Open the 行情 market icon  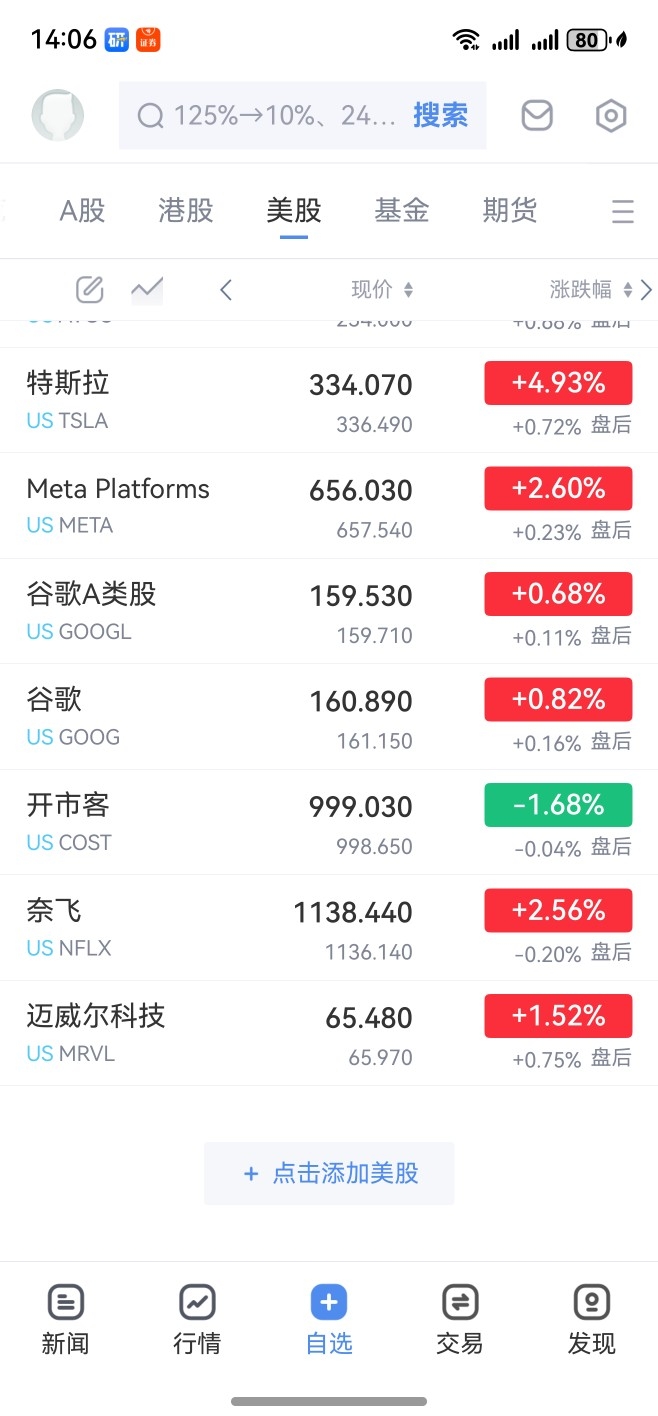pyautogui.click(x=197, y=1302)
